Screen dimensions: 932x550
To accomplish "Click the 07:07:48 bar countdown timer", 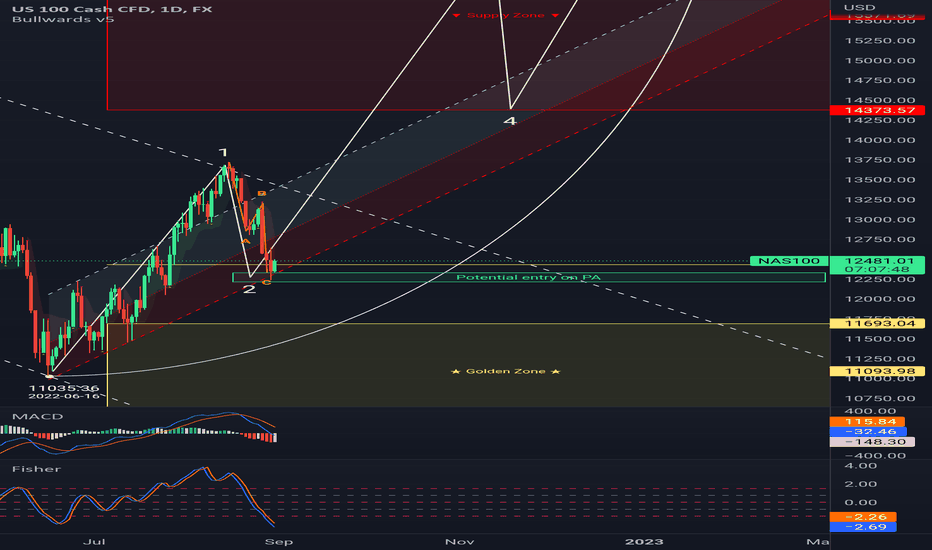I will [877, 269].
